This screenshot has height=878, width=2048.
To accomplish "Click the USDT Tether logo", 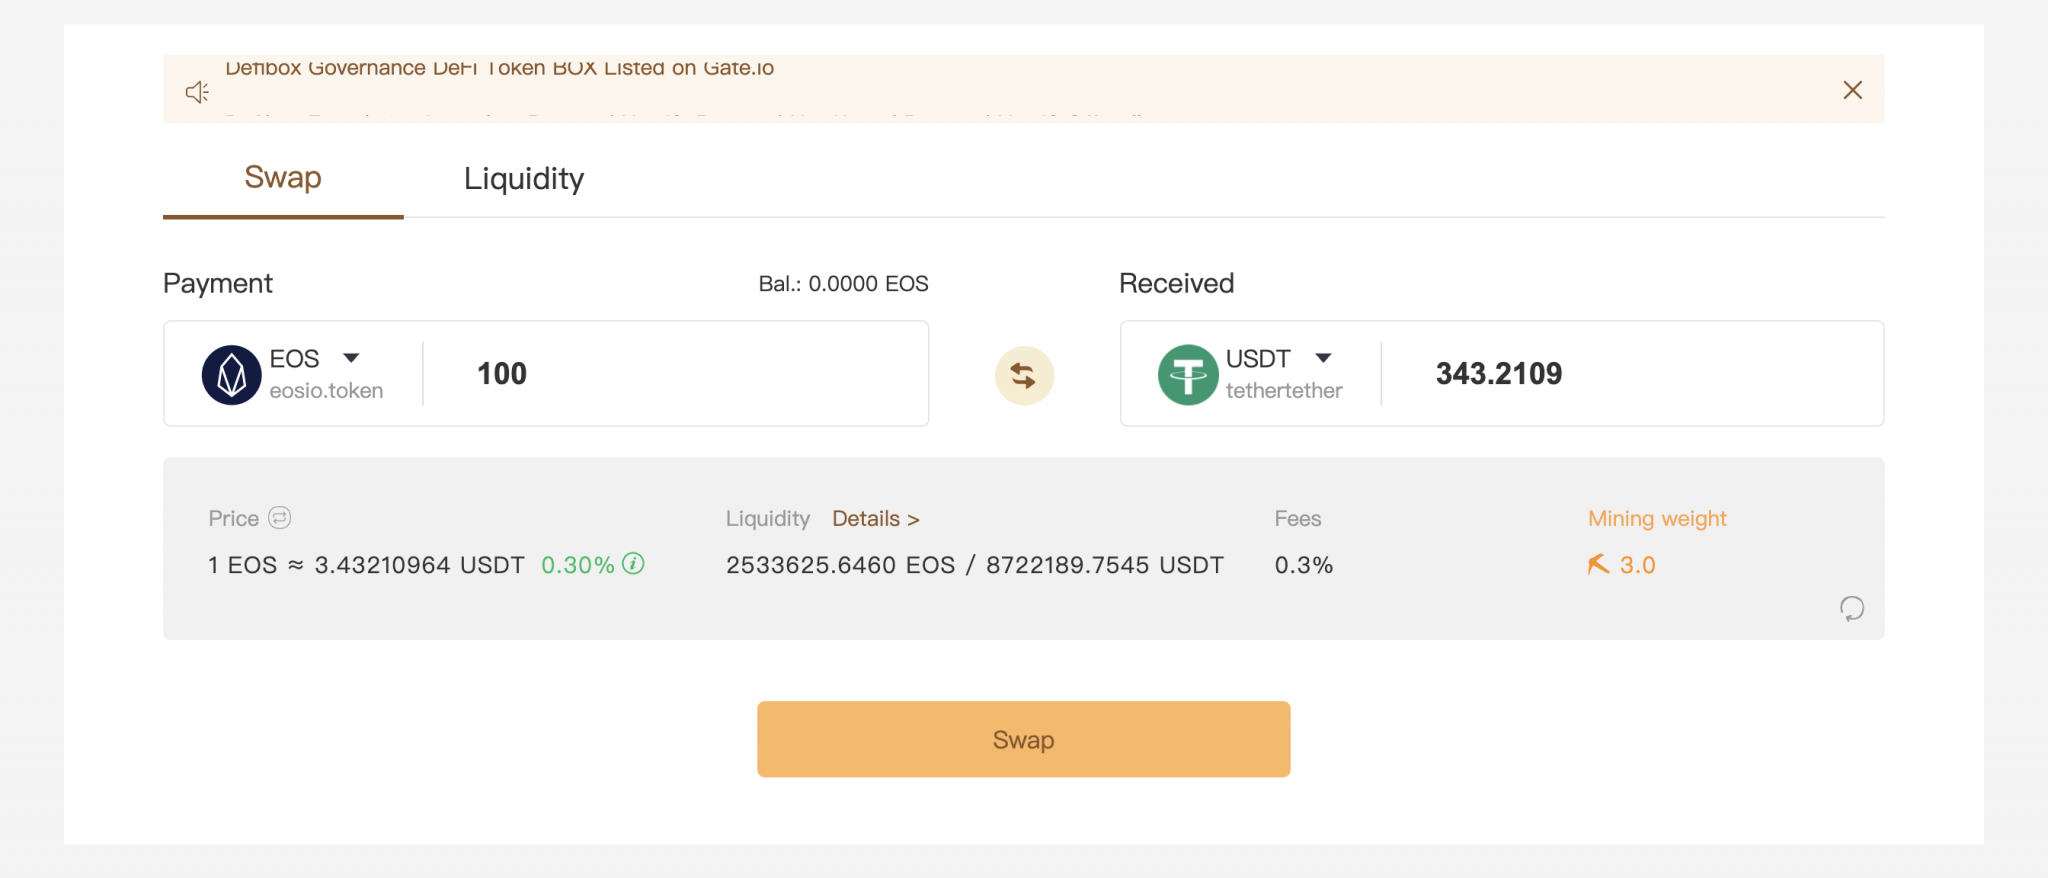I will tap(1187, 375).
